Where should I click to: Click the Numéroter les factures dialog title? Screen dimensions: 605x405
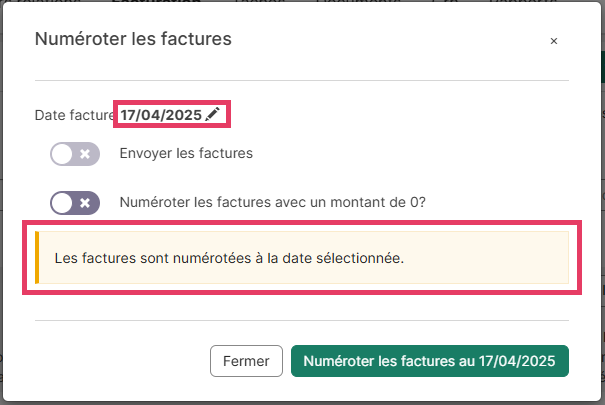click(x=133, y=40)
